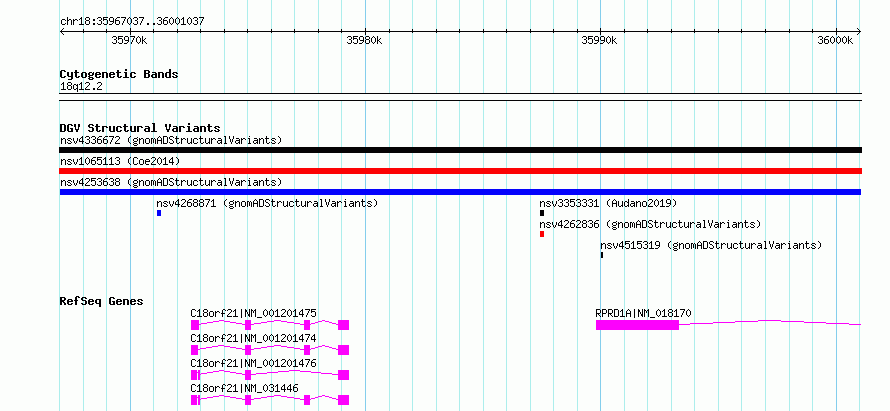Click the 18q12.2 cytogenetic band bar

tap(460, 97)
